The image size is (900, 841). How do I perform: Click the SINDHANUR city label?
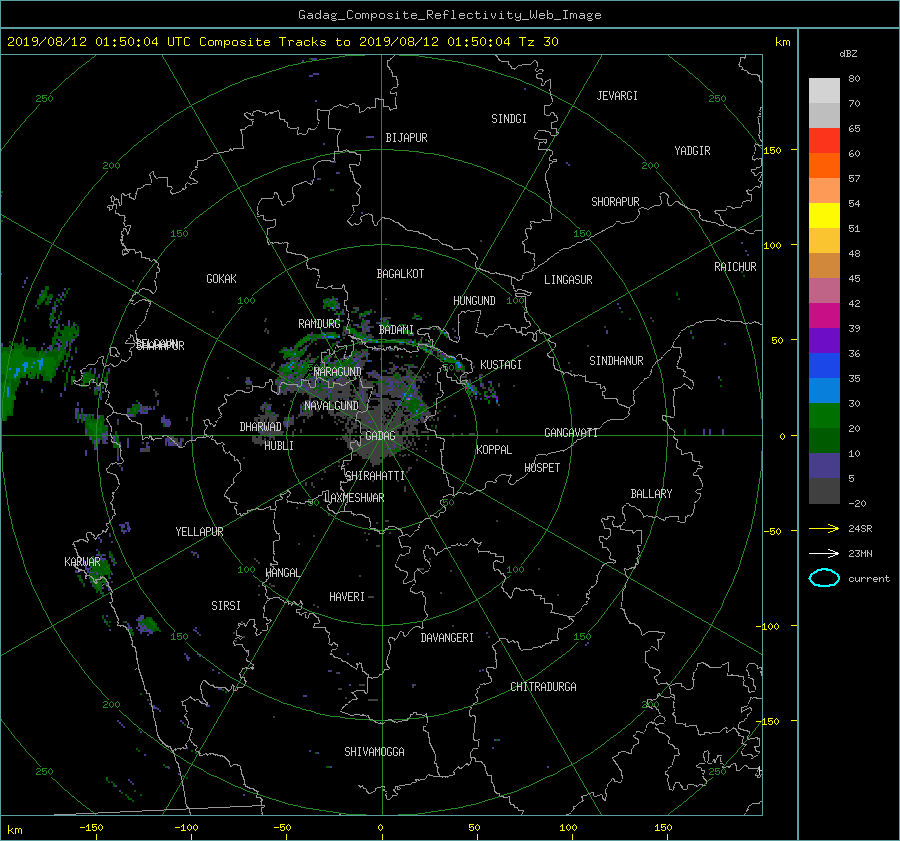pos(616,361)
